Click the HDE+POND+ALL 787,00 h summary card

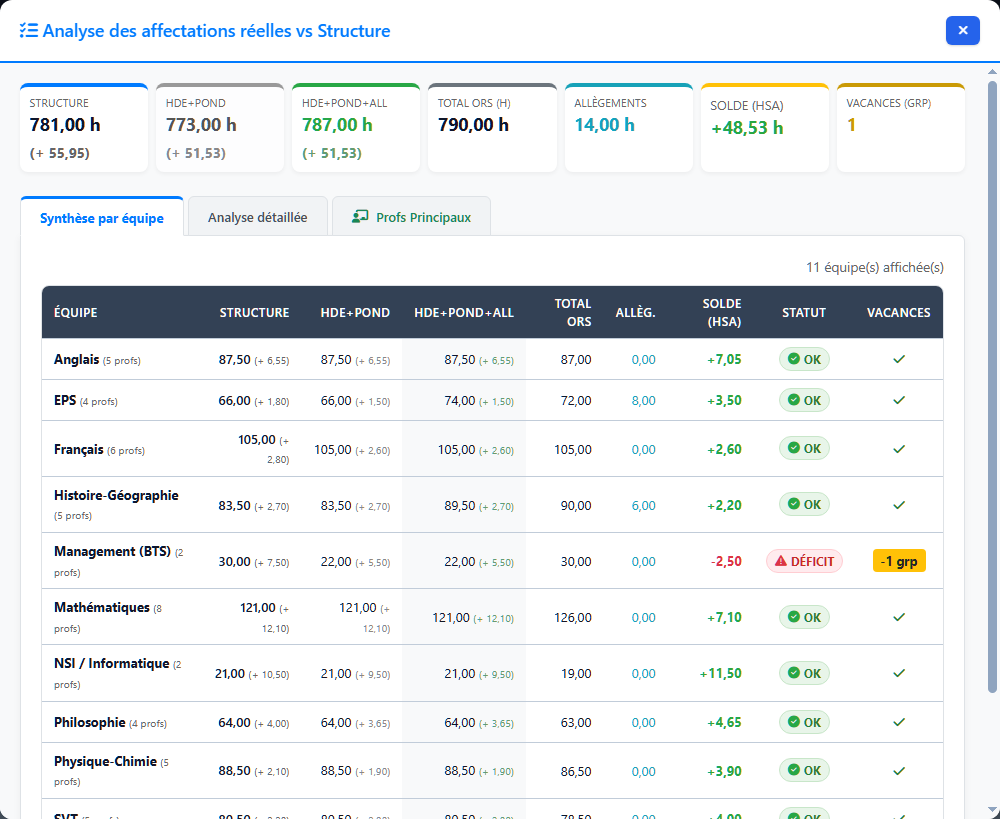click(356, 128)
